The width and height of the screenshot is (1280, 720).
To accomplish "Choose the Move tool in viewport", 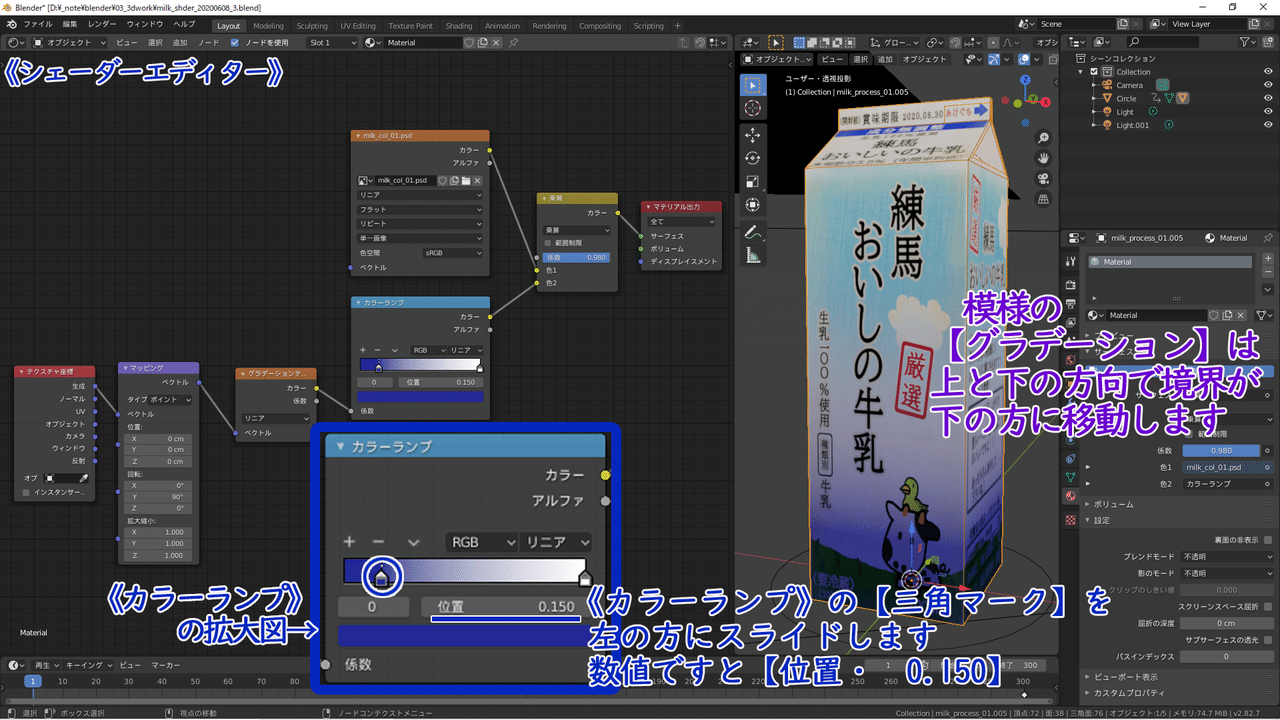I will (x=753, y=135).
